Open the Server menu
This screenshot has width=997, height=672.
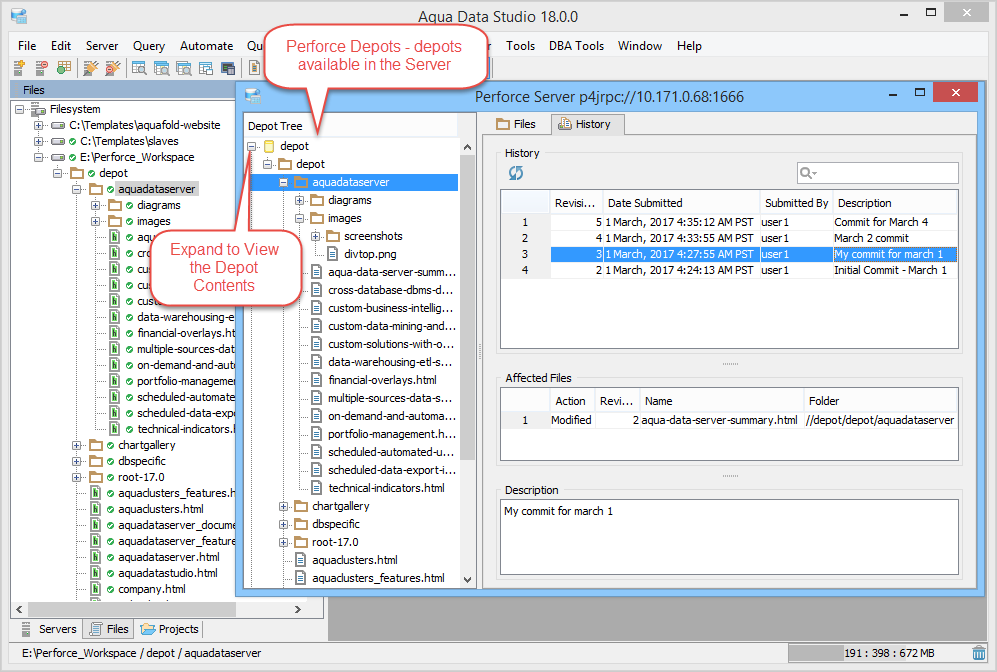102,46
